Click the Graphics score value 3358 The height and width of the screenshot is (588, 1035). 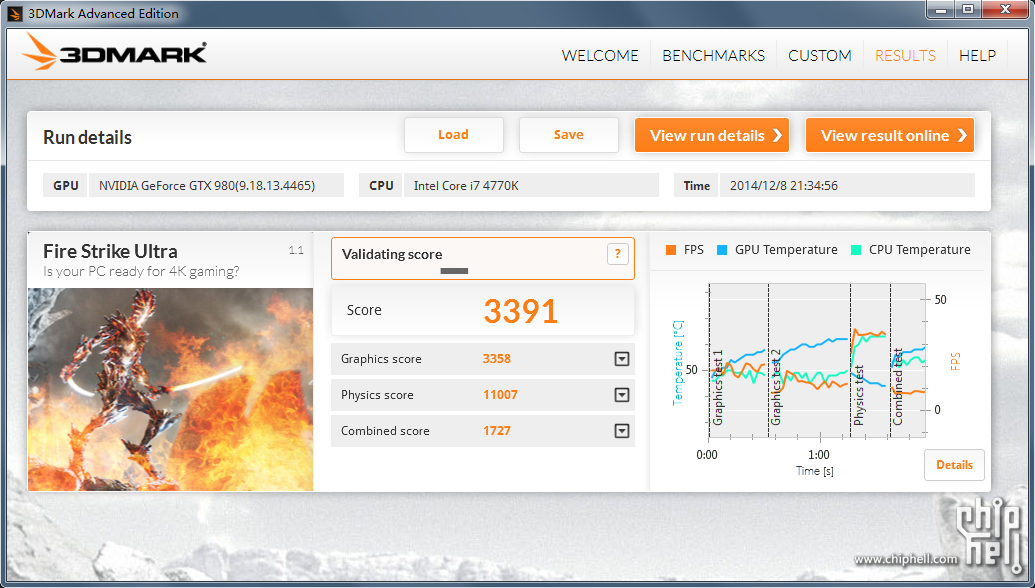(x=496, y=359)
